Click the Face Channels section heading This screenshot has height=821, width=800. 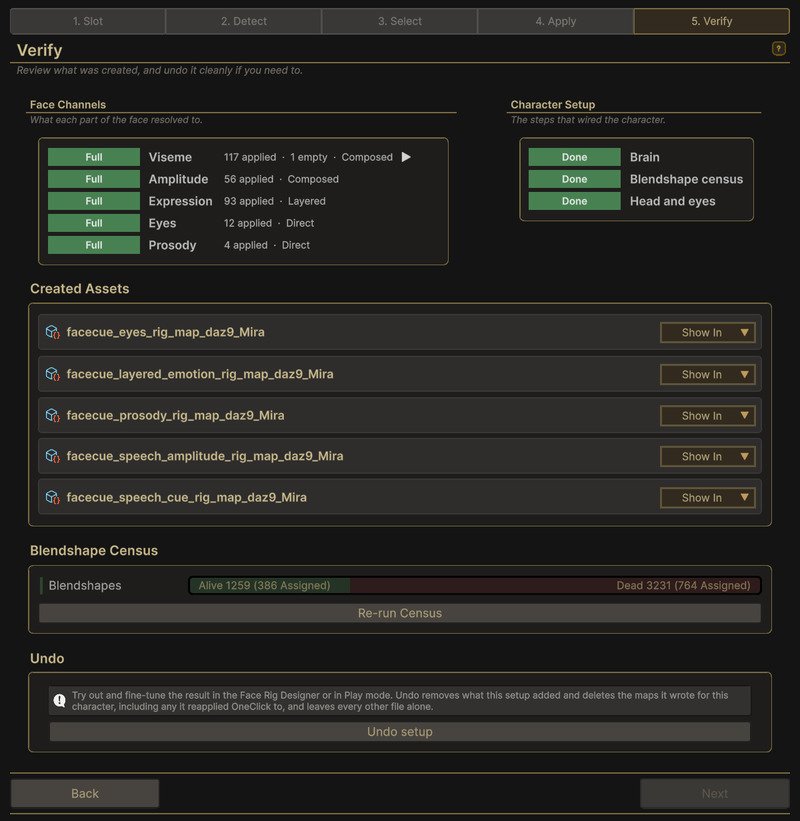(68, 105)
